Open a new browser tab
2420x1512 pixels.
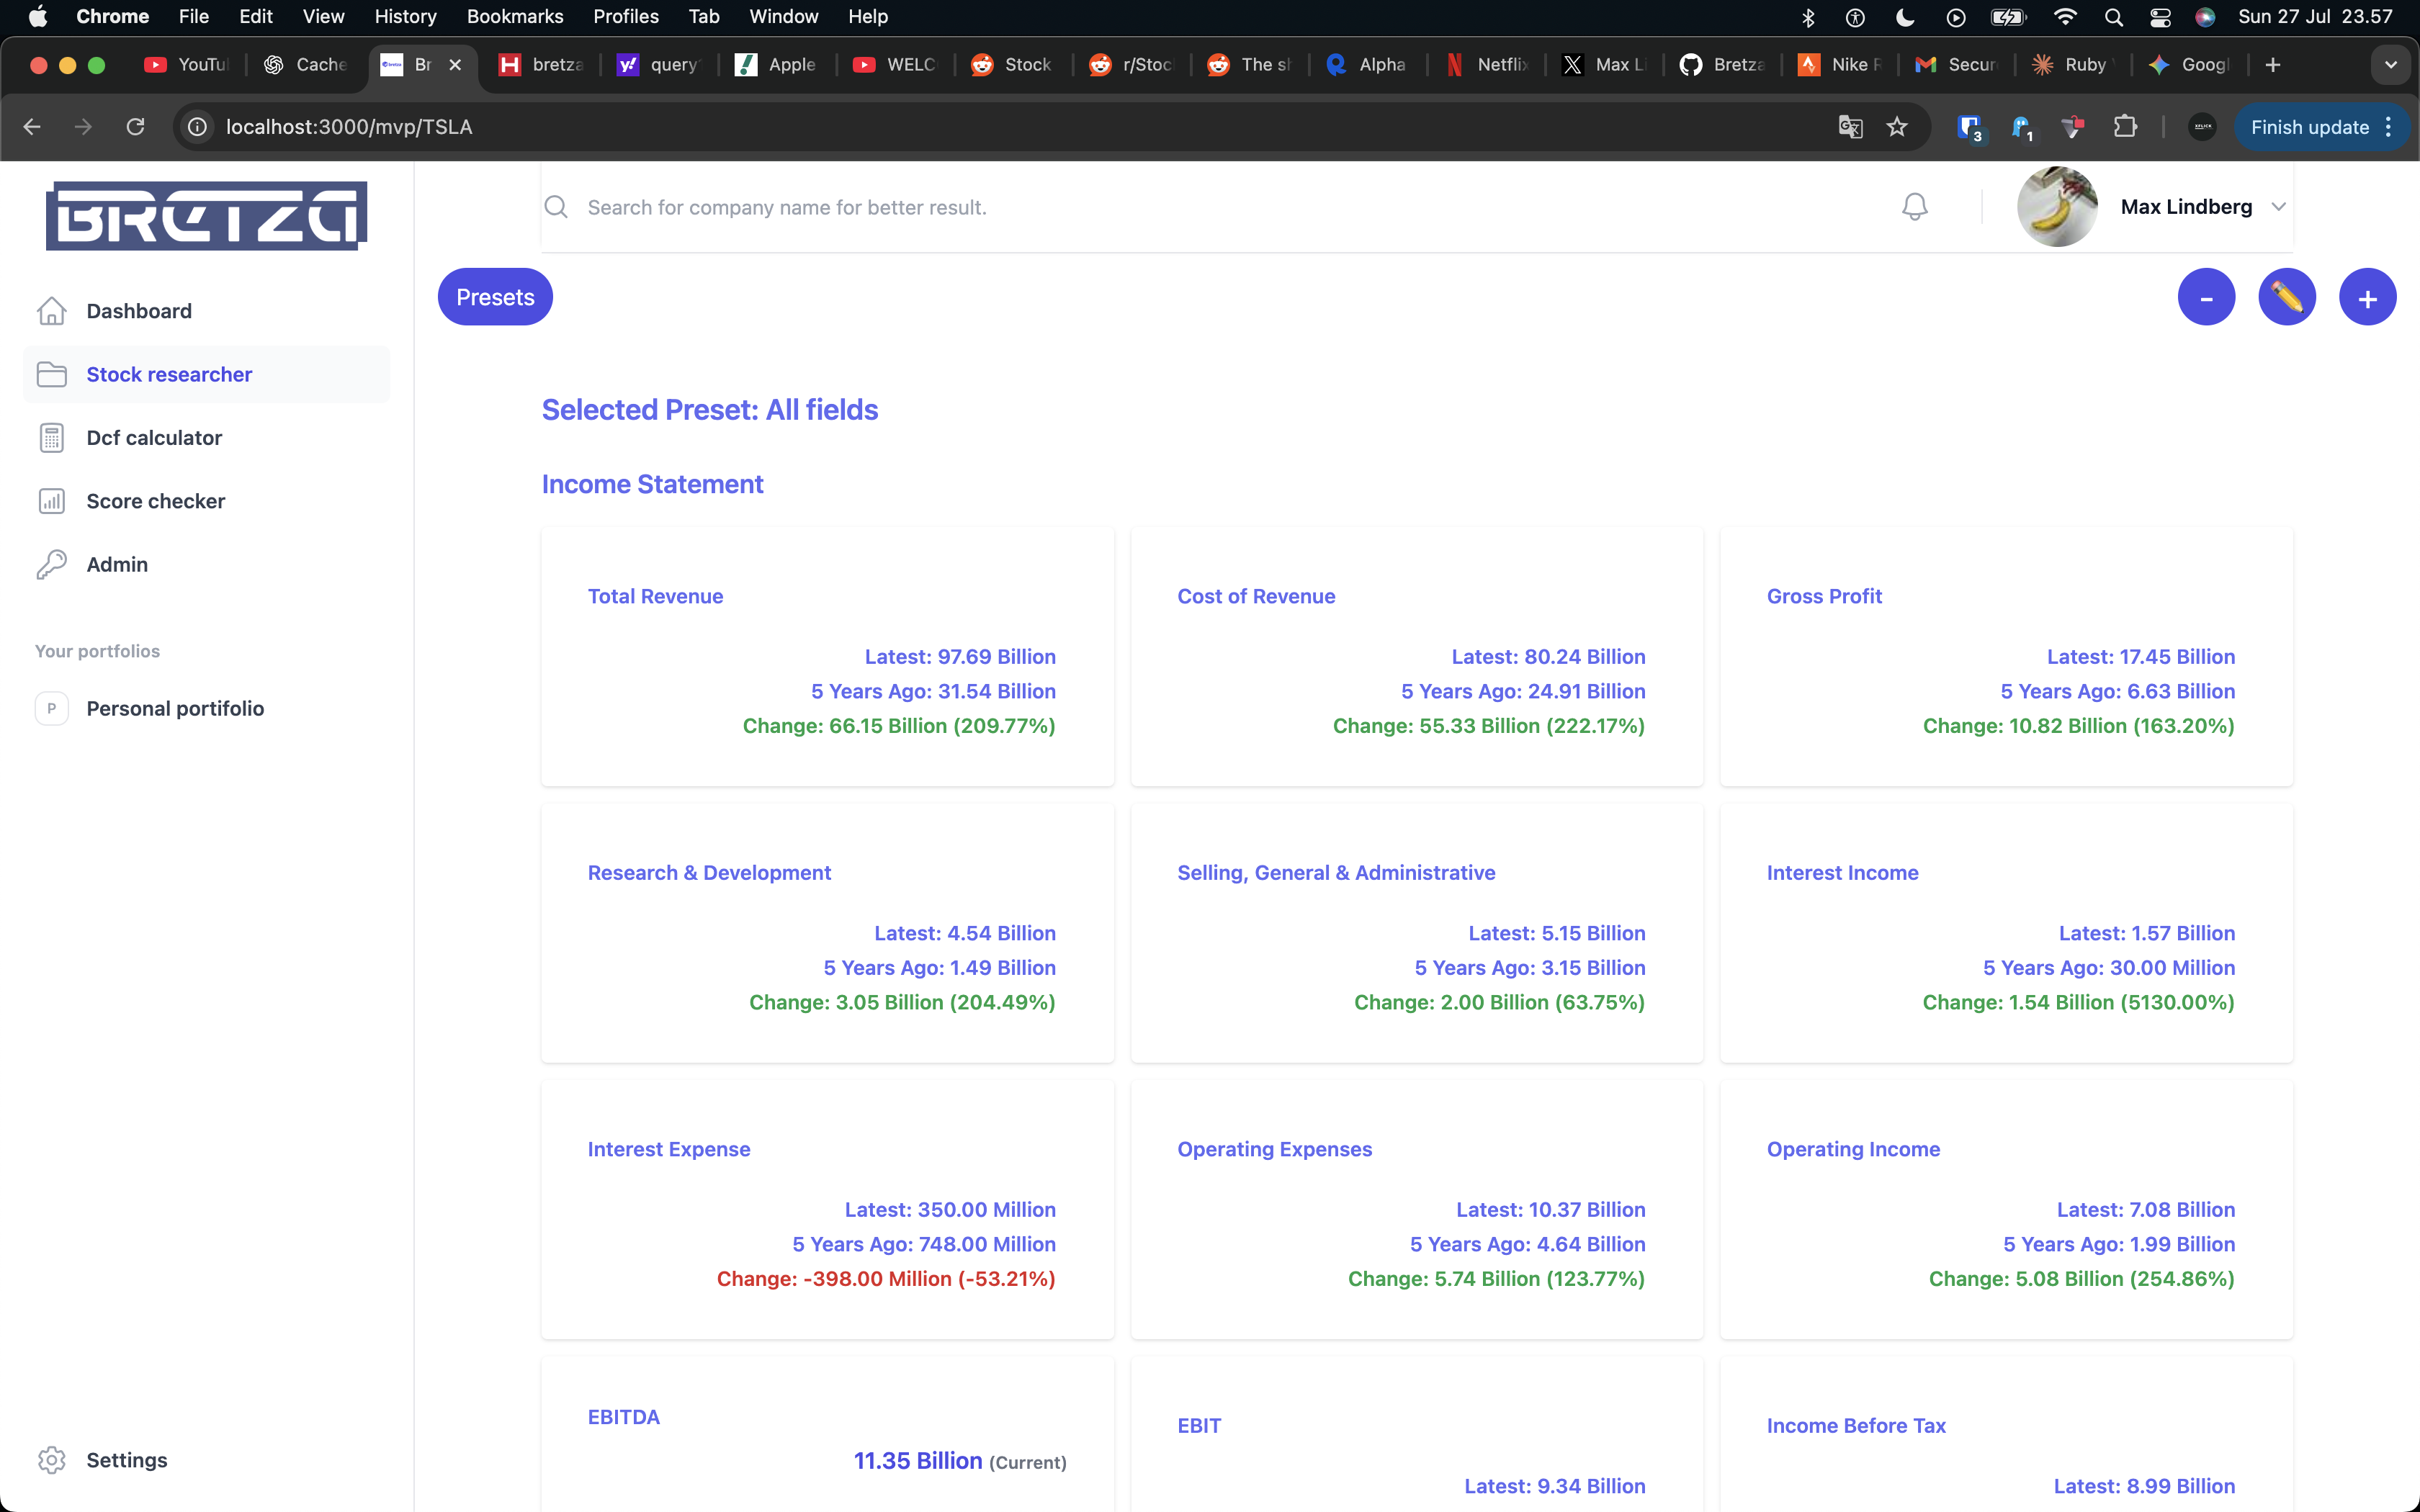[x=2273, y=65]
